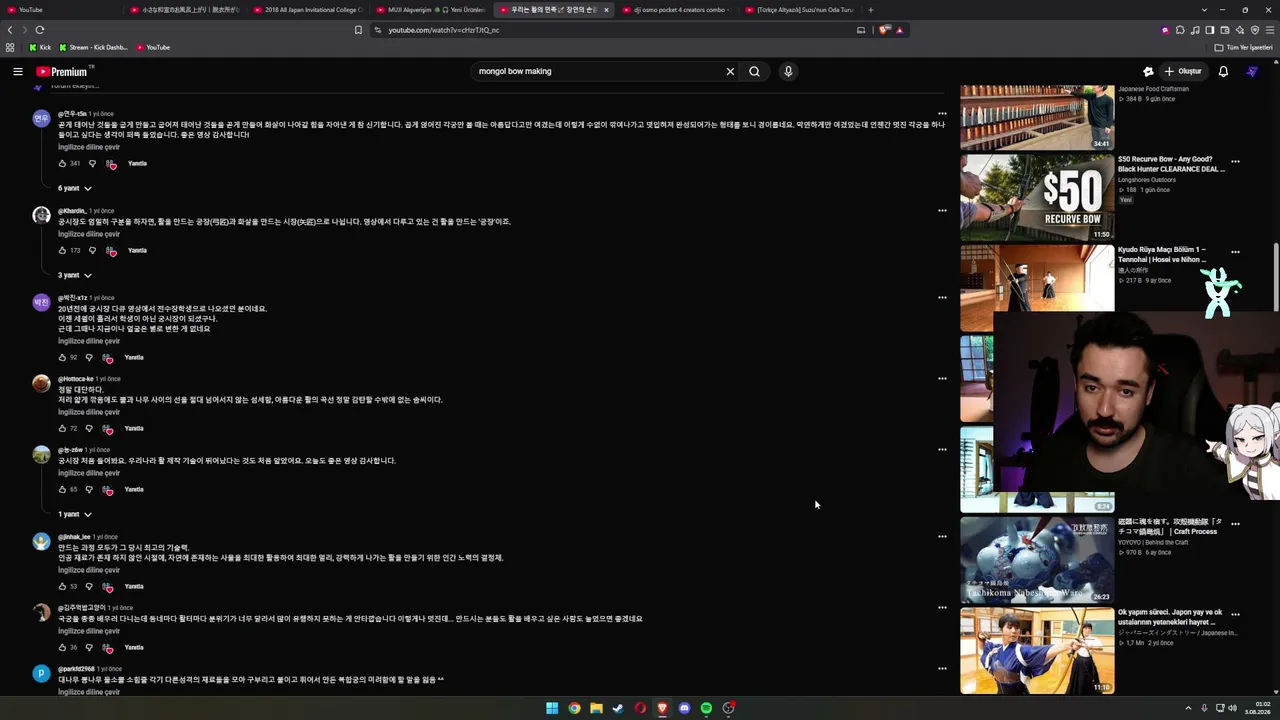Image resolution: width=1280 pixels, height=720 pixels.
Task: Like the comment with 65 likes
Action: [62, 489]
